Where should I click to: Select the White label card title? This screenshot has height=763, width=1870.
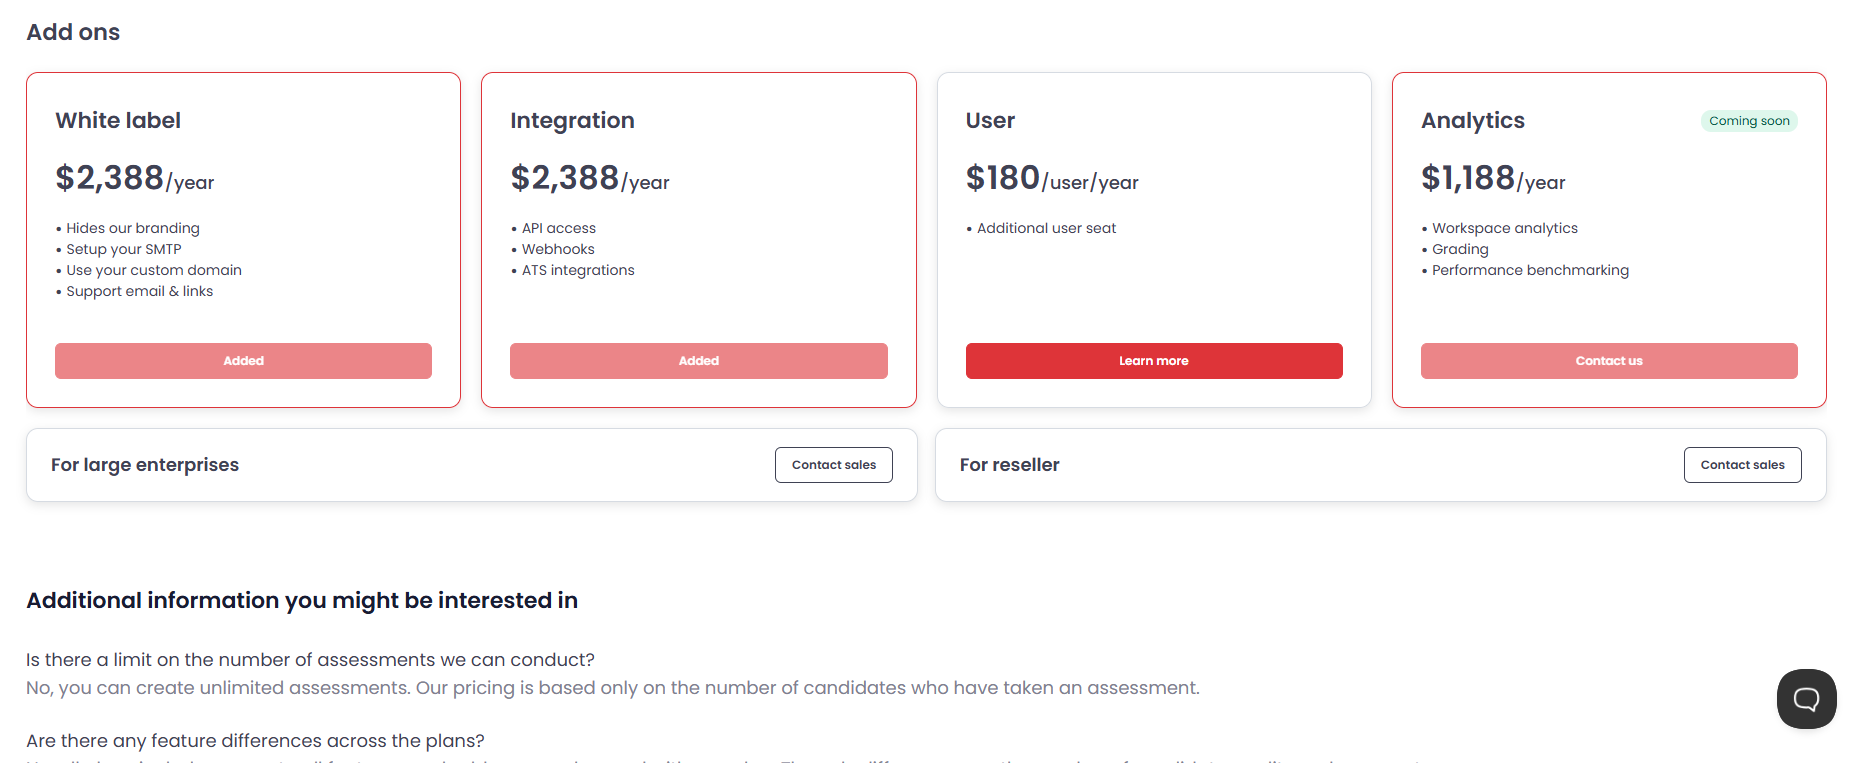click(x=118, y=121)
